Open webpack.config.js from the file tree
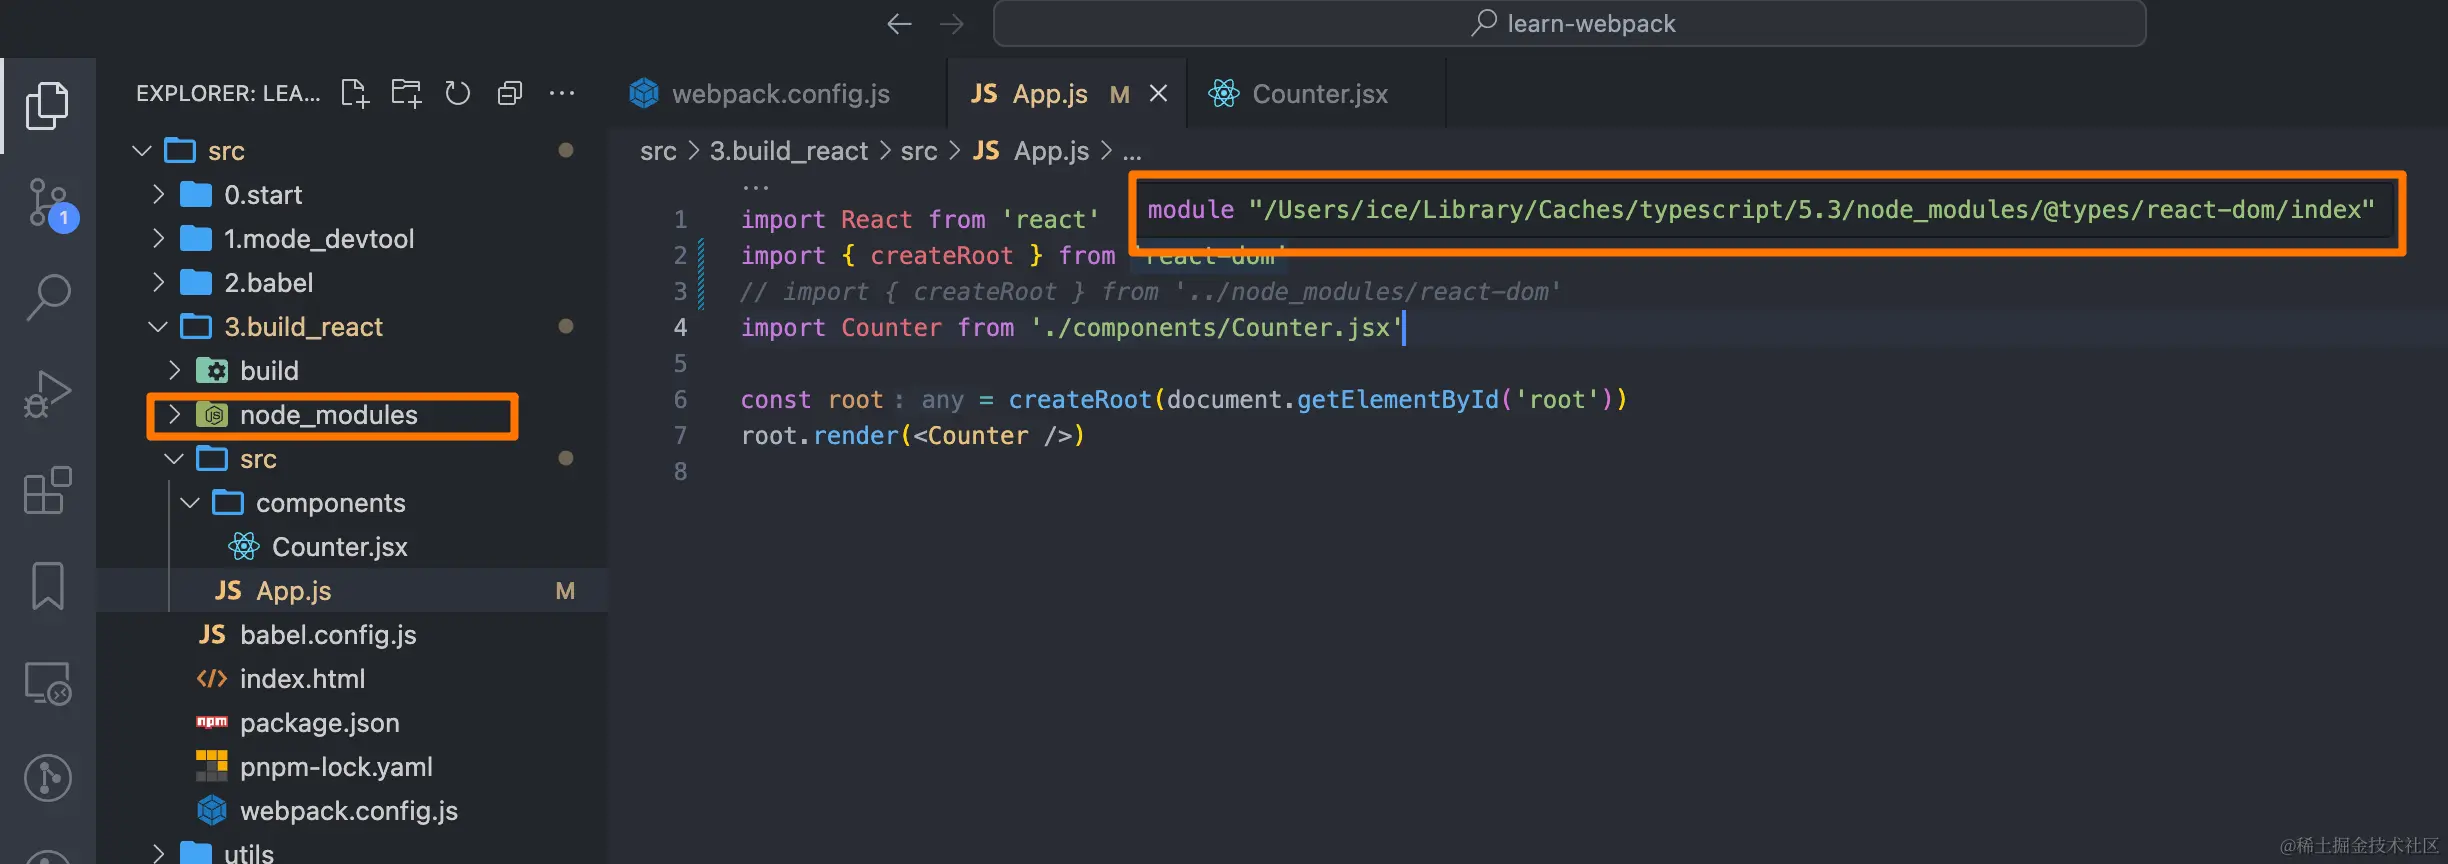 (352, 811)
